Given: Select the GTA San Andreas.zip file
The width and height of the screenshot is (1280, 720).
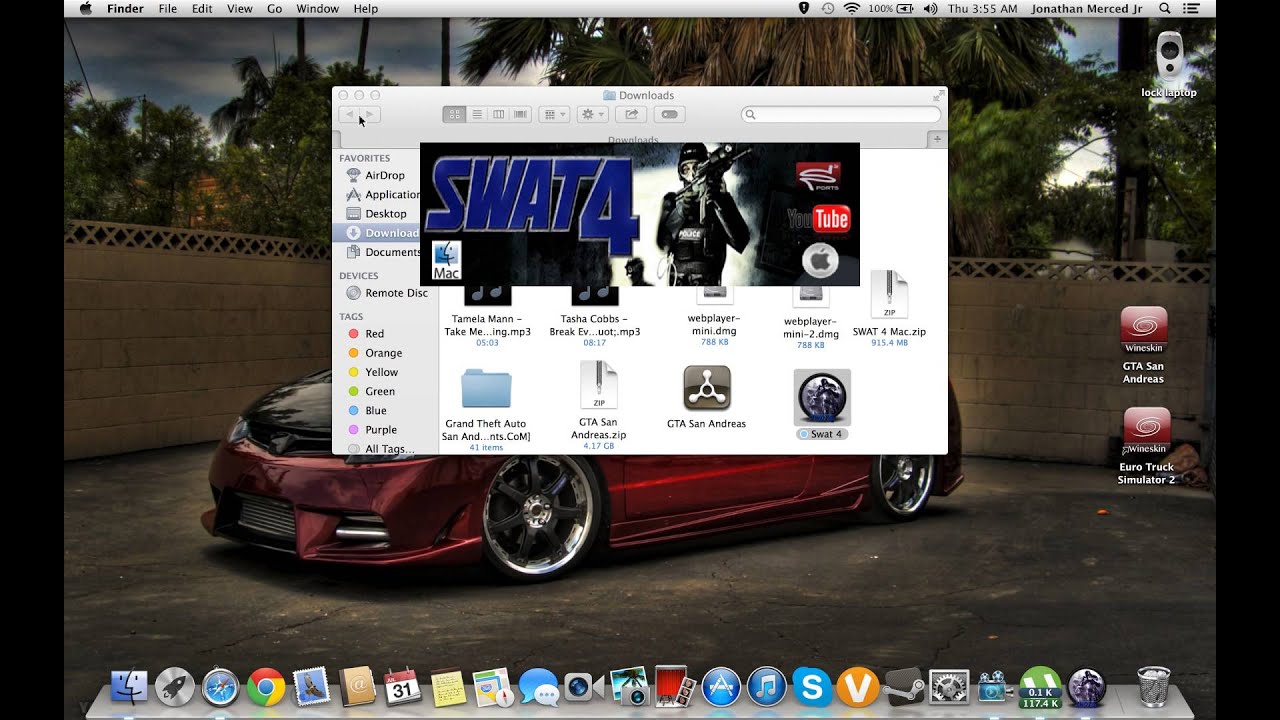Looking at the screenshot, I should (599, 386).
